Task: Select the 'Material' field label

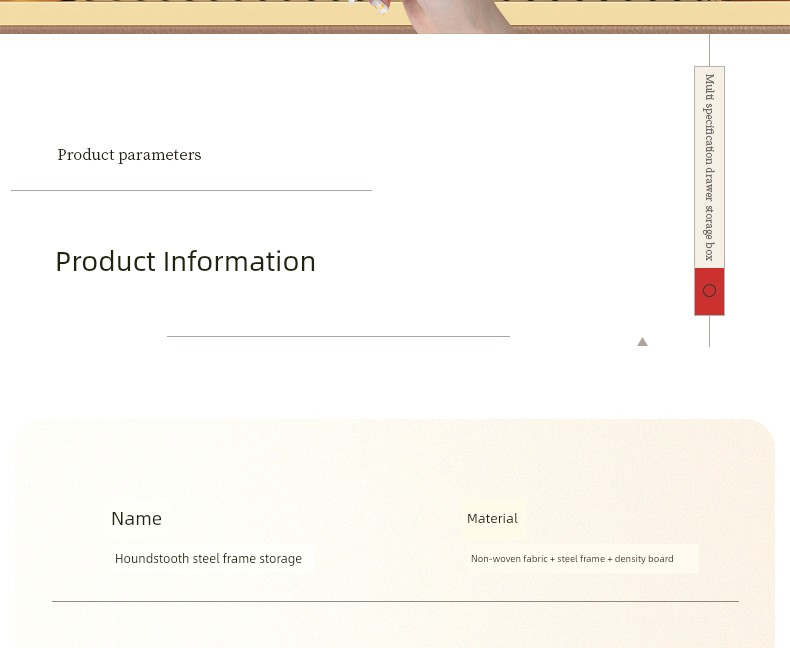Action: (x=492, y=518)
